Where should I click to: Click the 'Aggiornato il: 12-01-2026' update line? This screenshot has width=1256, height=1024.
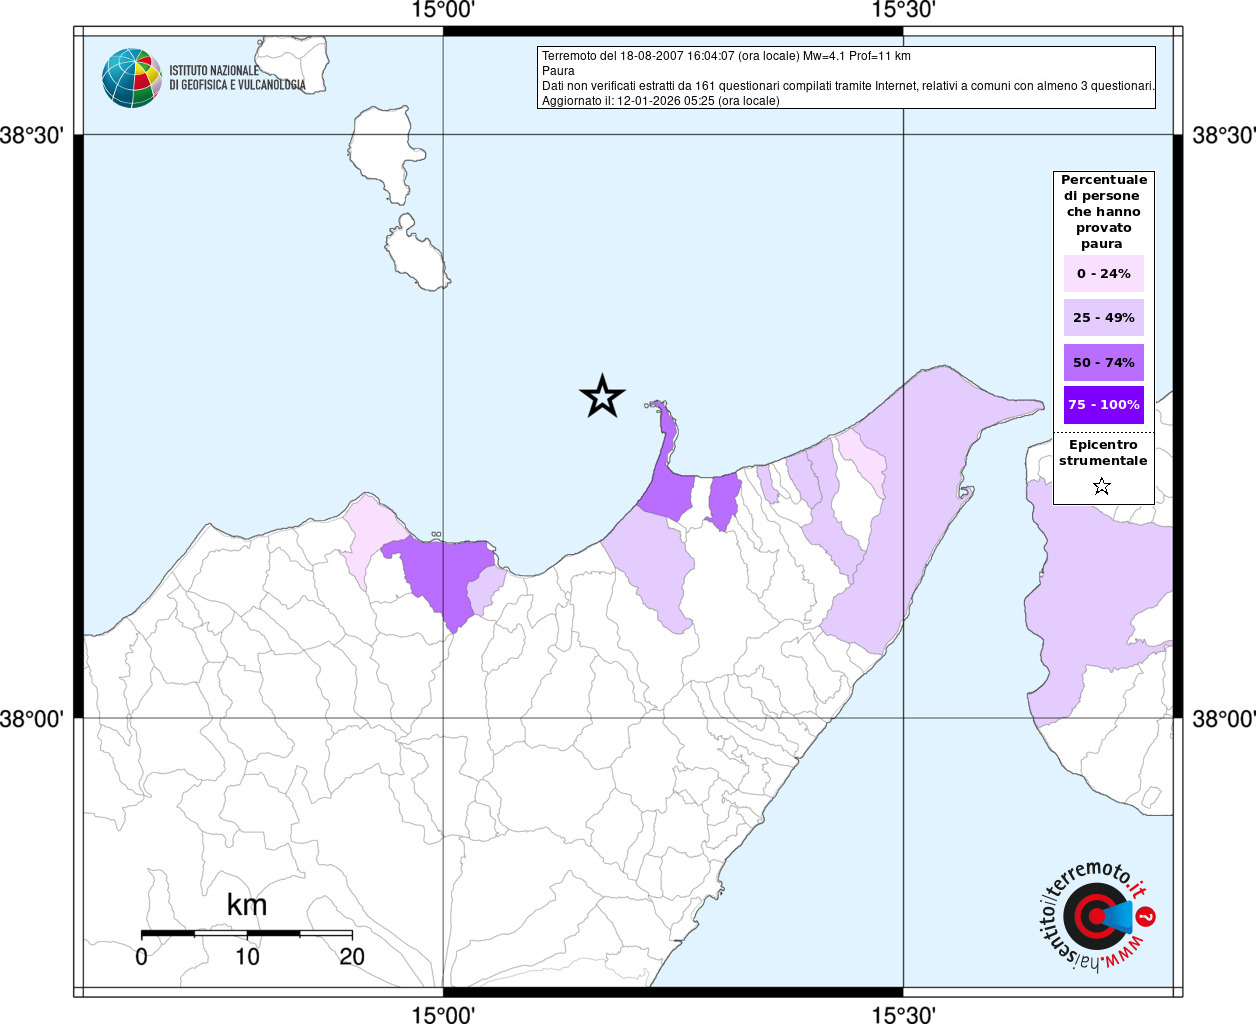660,101
